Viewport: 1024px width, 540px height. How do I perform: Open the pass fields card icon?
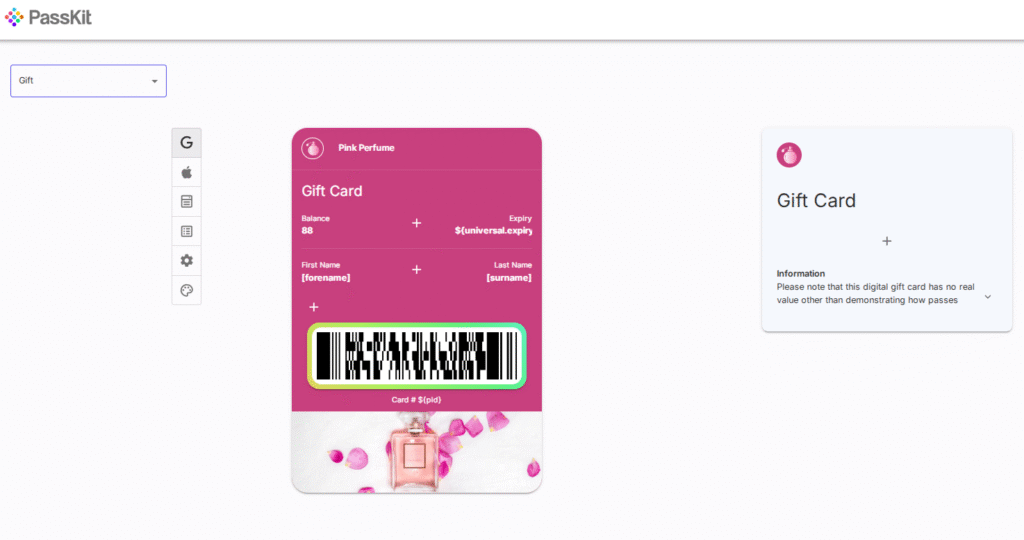coord(186,202)
